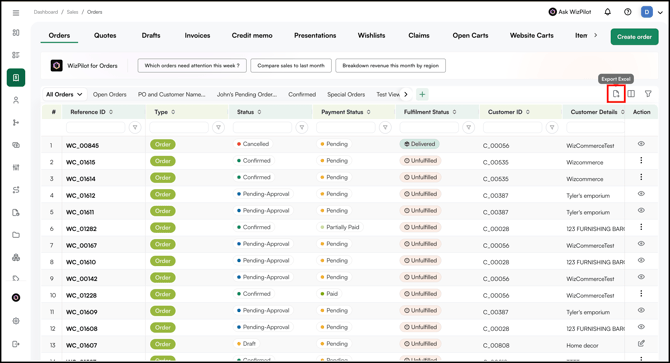
Task: Open the Claims tab
Action: point(419,35)
